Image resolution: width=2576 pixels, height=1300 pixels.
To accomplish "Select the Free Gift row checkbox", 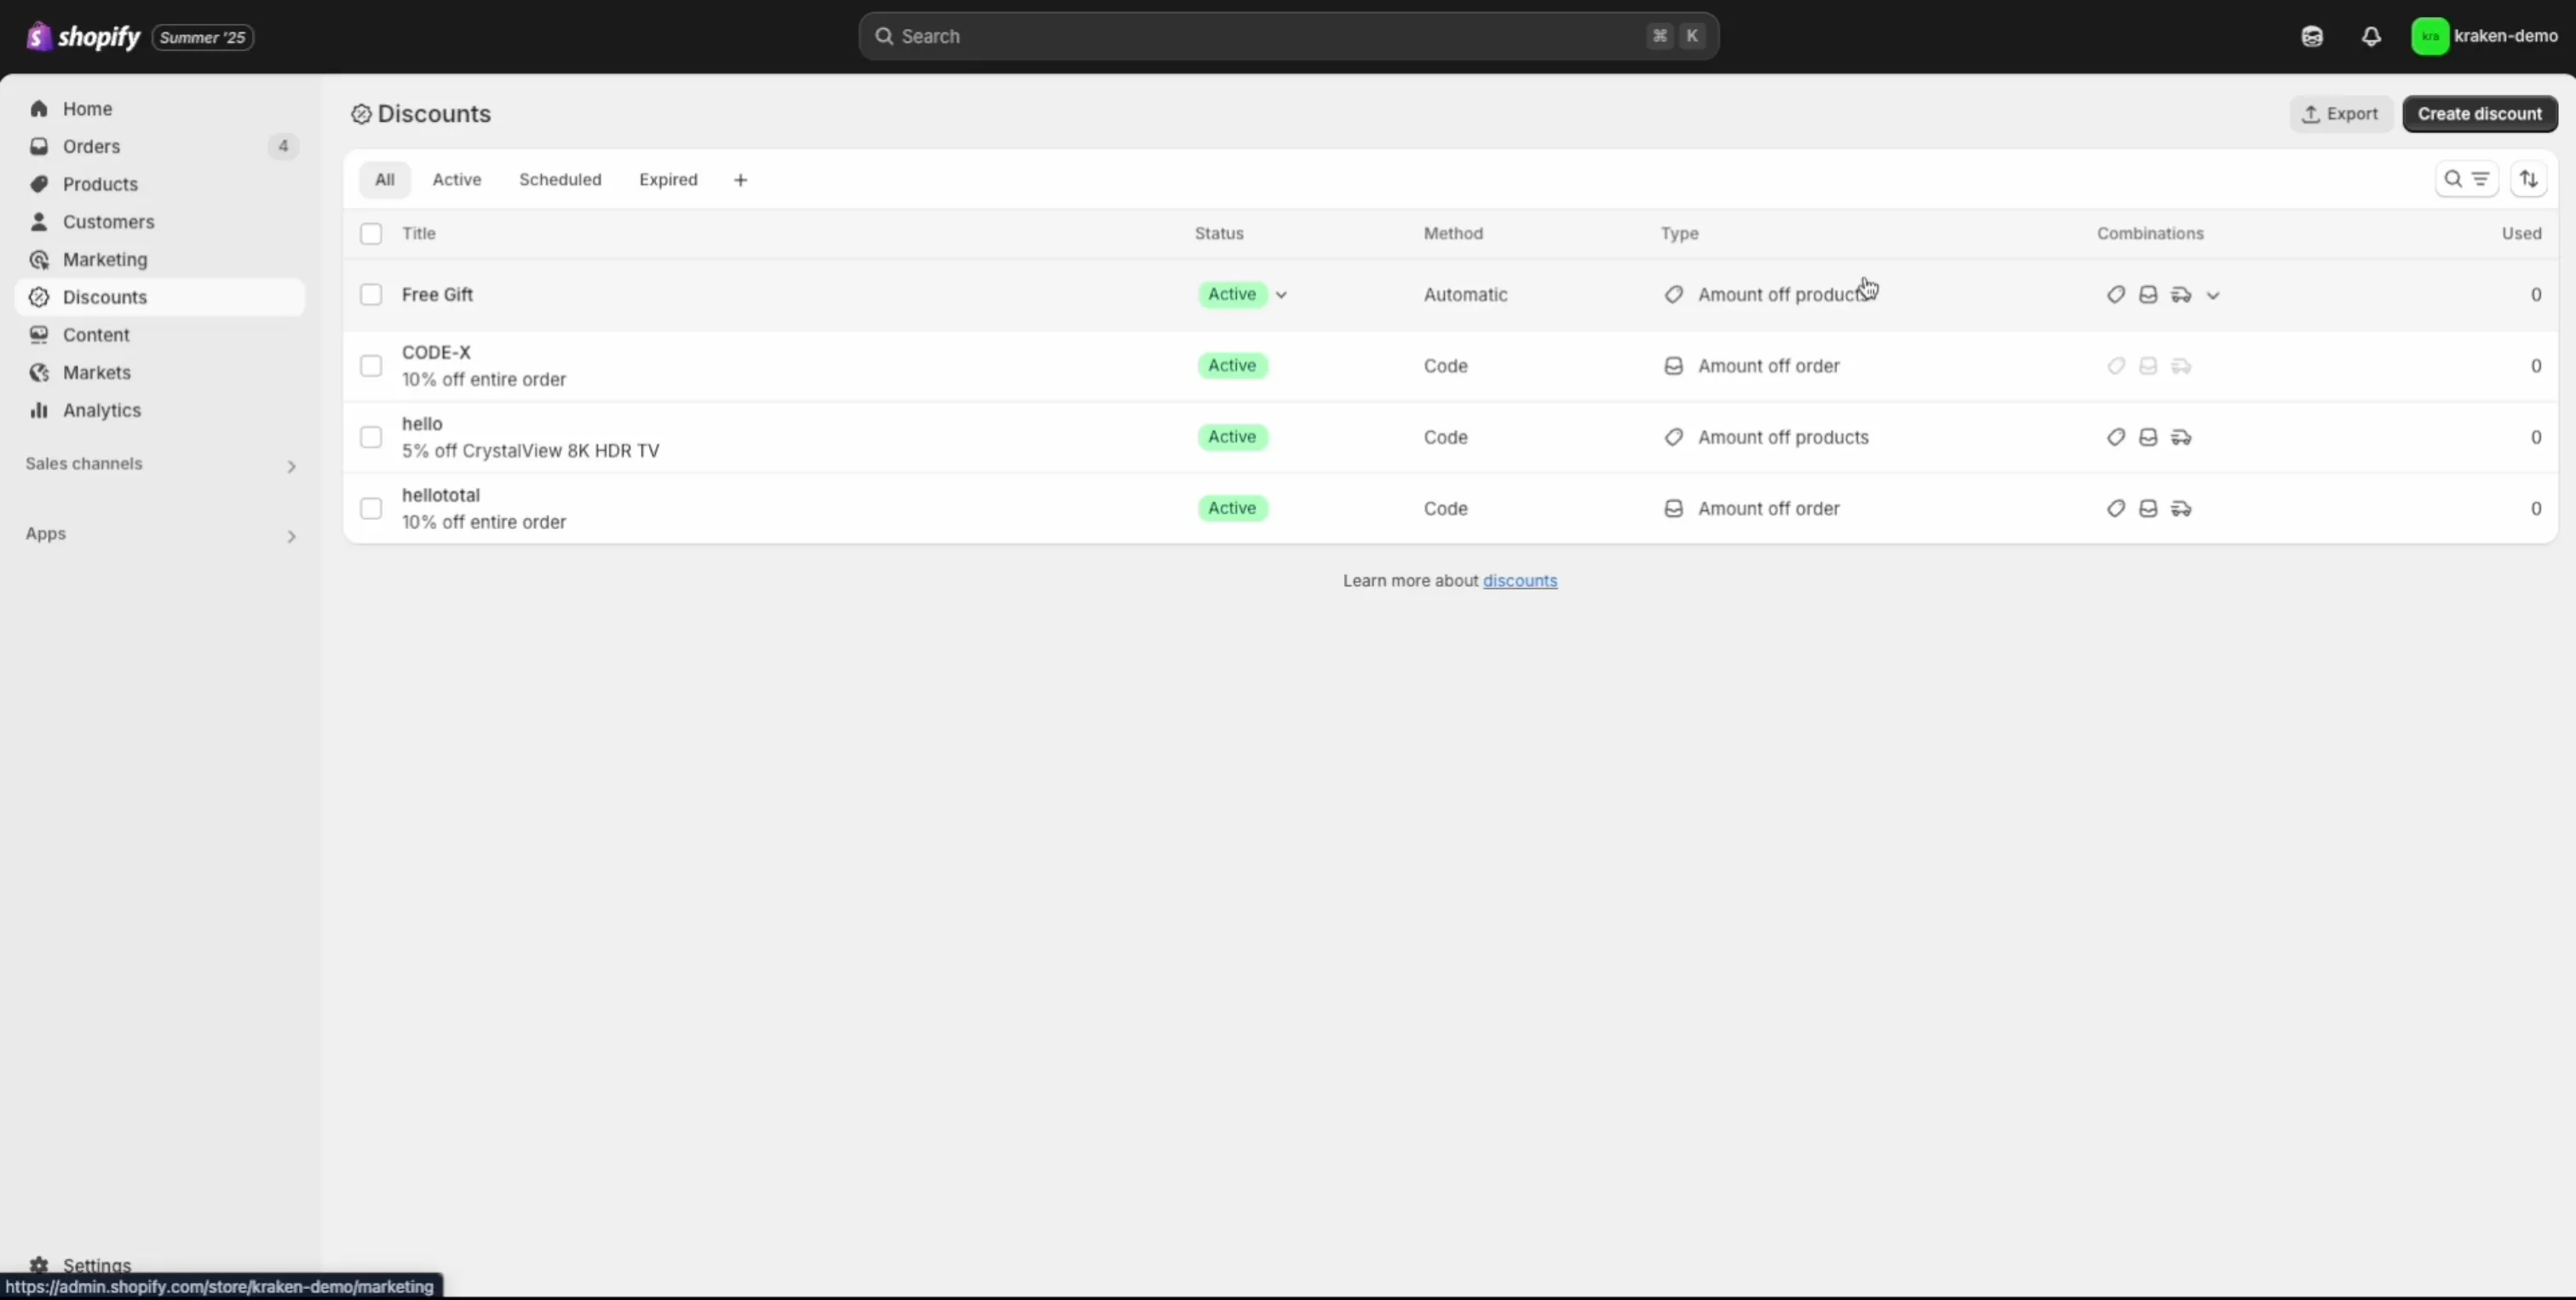I will 371,294.
